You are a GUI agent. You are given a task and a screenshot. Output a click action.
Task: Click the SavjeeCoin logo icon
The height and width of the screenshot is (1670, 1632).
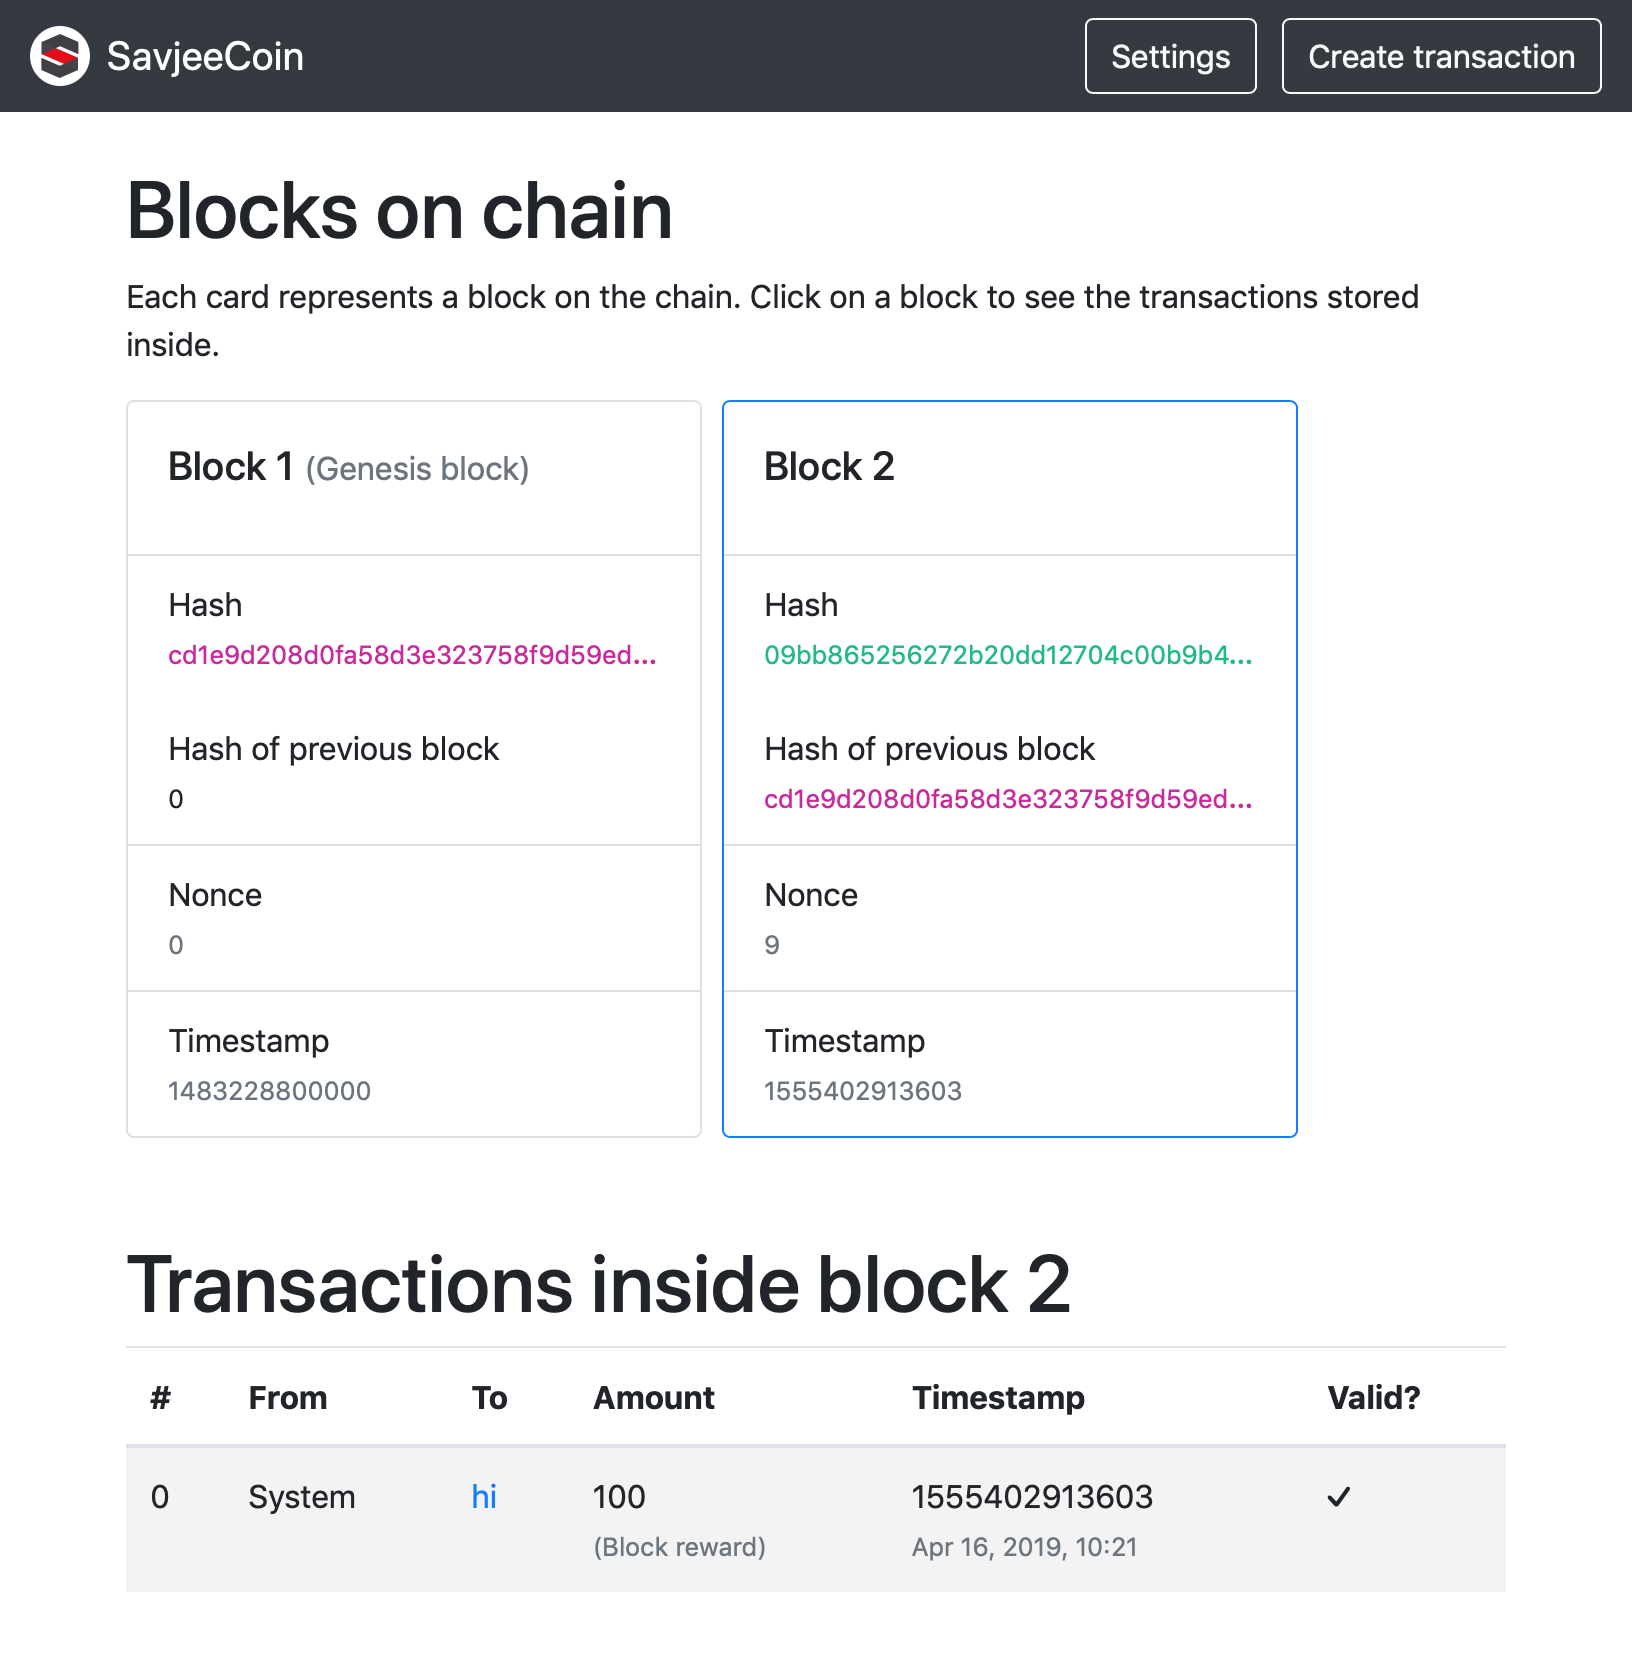point(60,56)
